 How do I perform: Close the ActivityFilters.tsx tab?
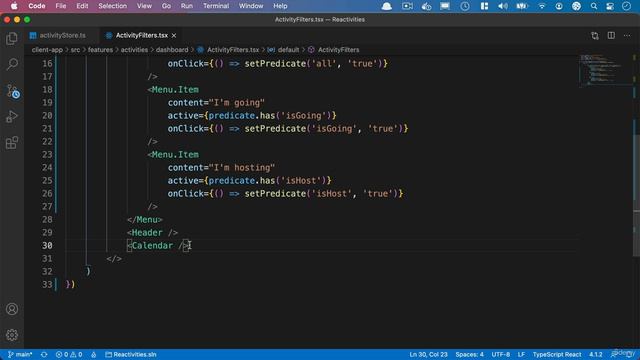pos(174,36)
